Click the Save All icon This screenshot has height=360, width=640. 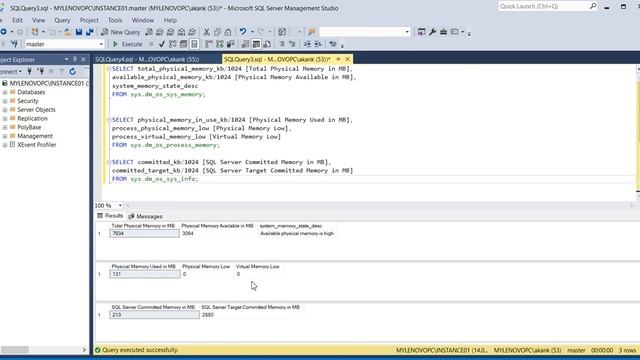point(89,32)
